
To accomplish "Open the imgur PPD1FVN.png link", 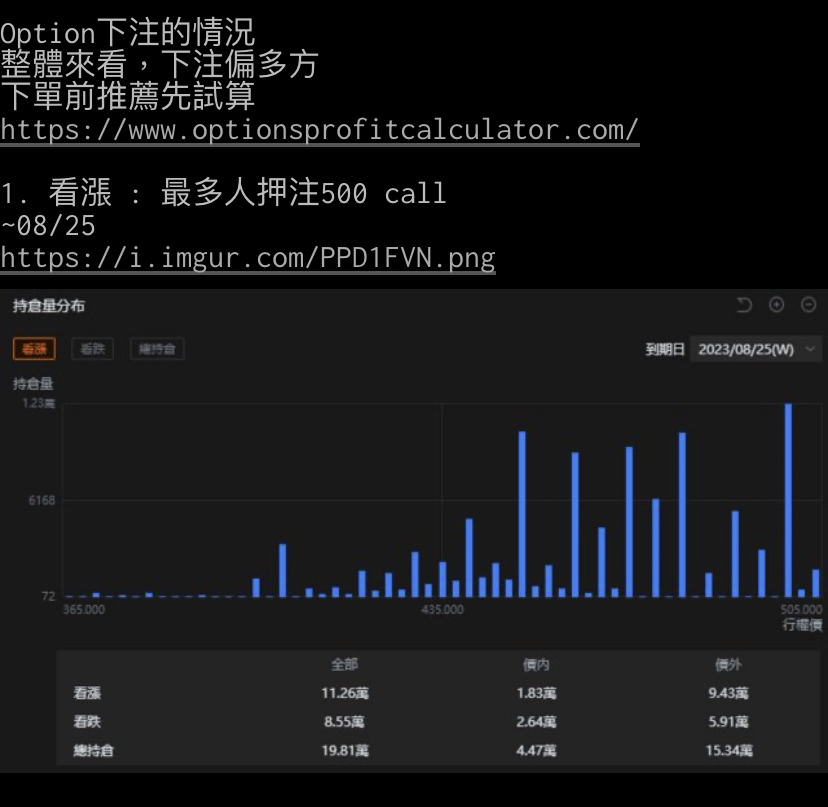I will click(247, 258).
